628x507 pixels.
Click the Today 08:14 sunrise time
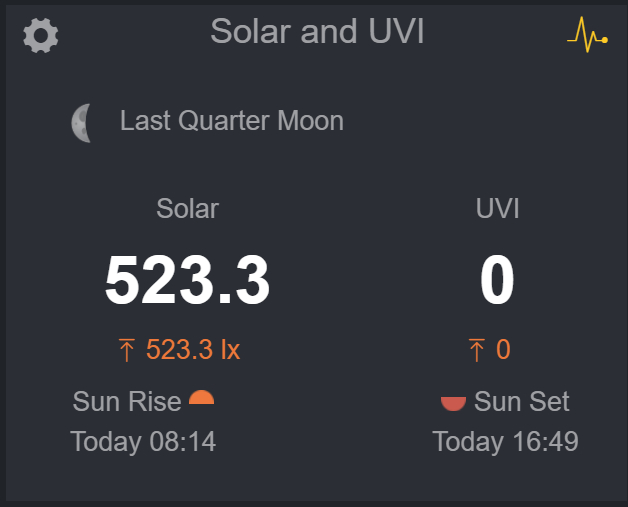[x=143, y=441]
